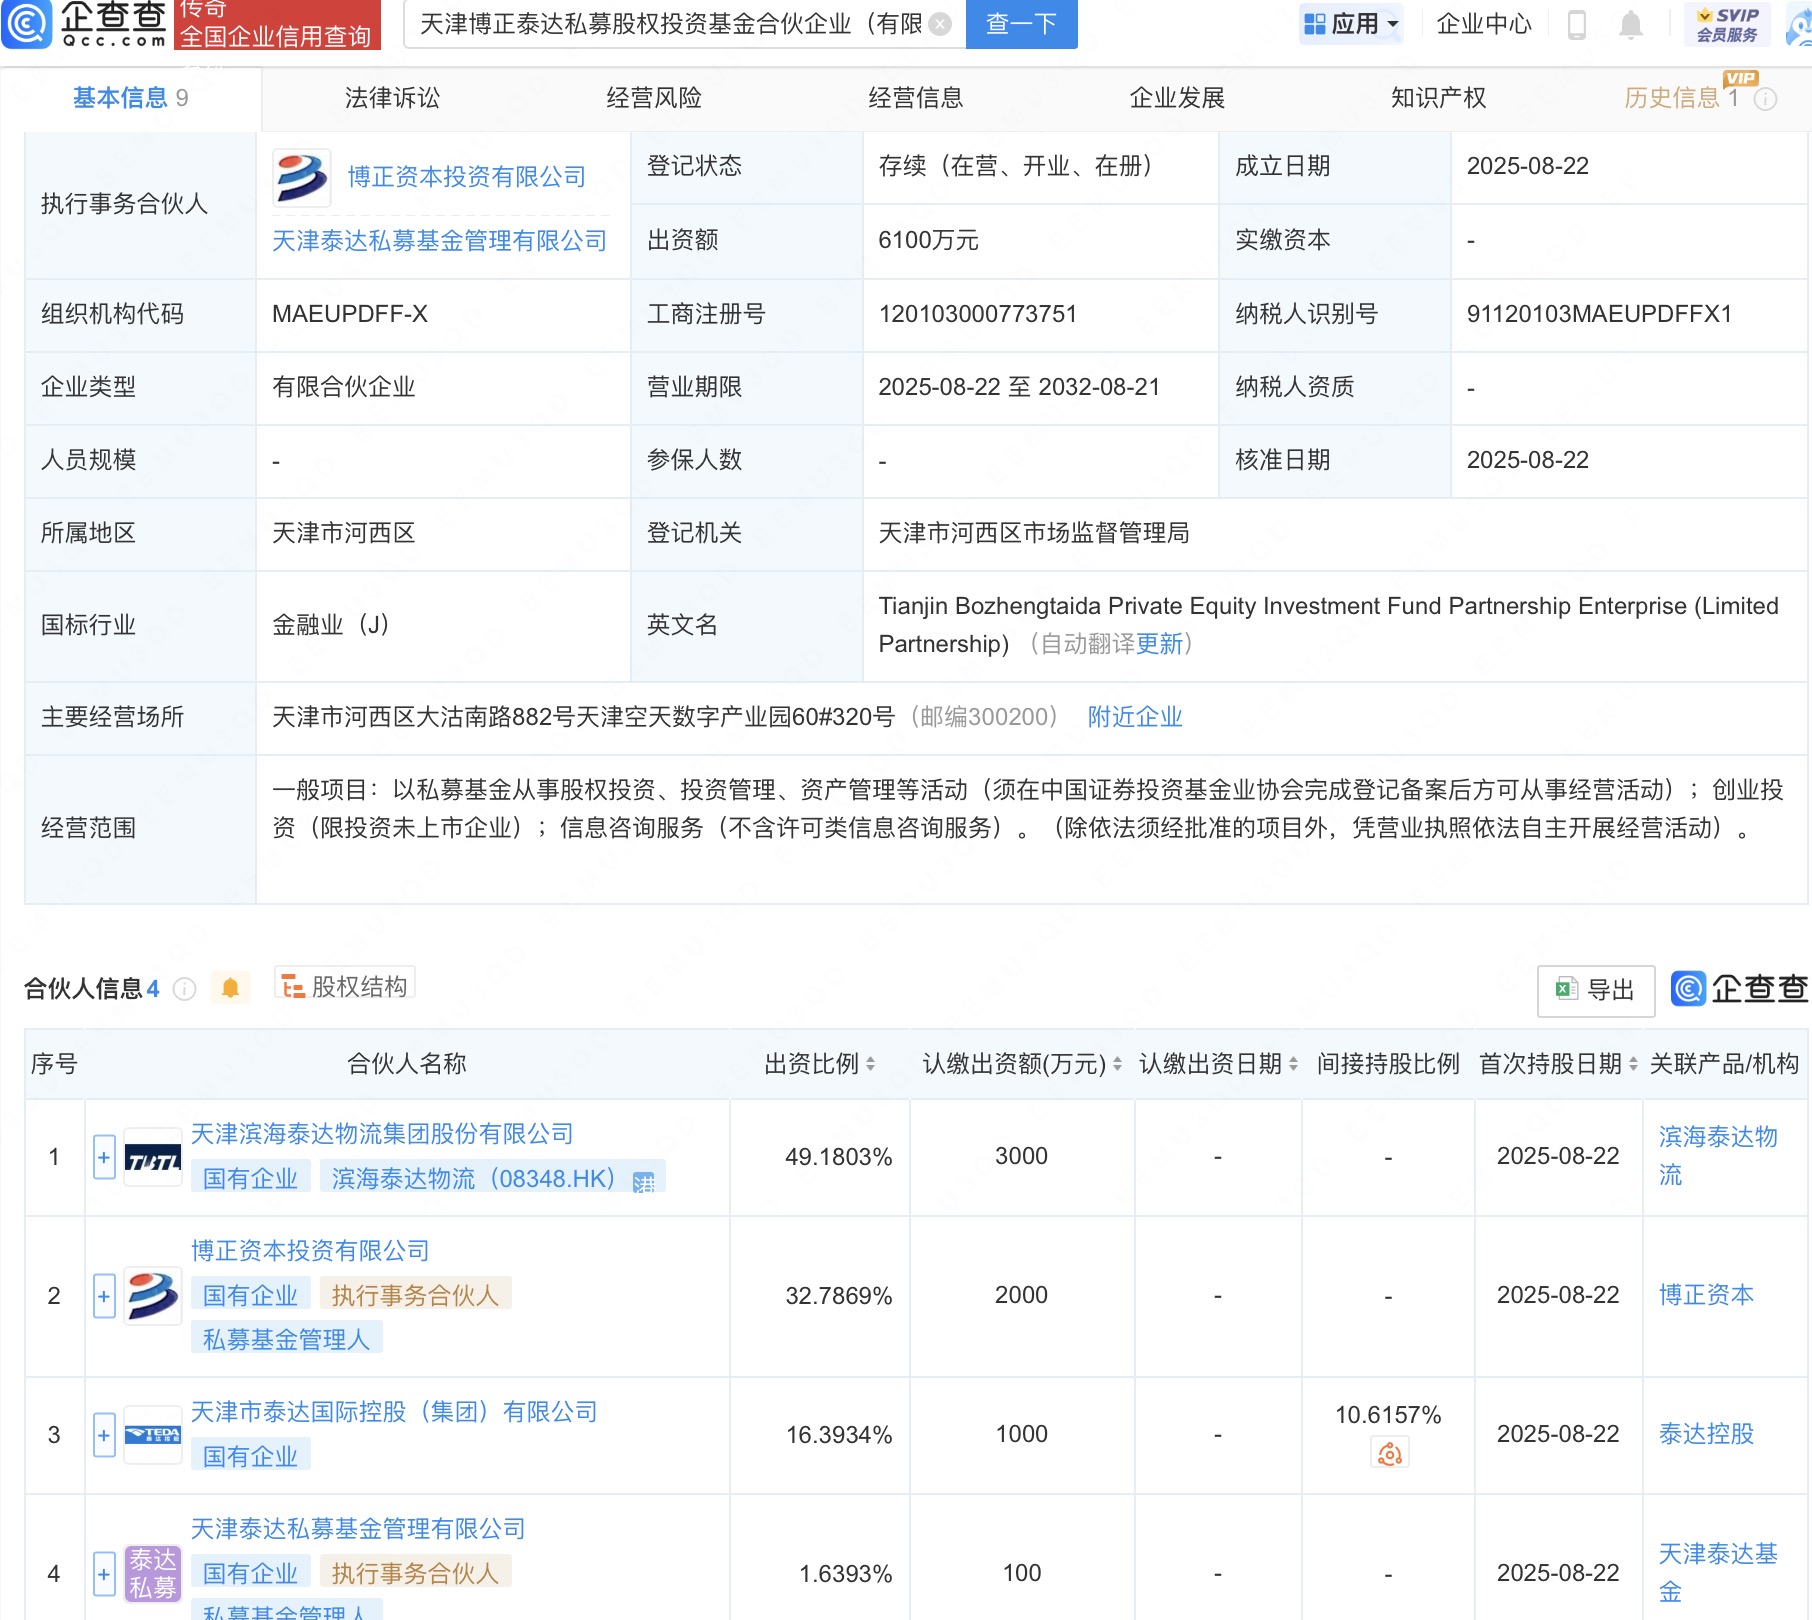Open 博正资本投资有限公司 link in basic info
Screen dimensions: 1812x1620
pyautogui.click(x=467, y=177)
